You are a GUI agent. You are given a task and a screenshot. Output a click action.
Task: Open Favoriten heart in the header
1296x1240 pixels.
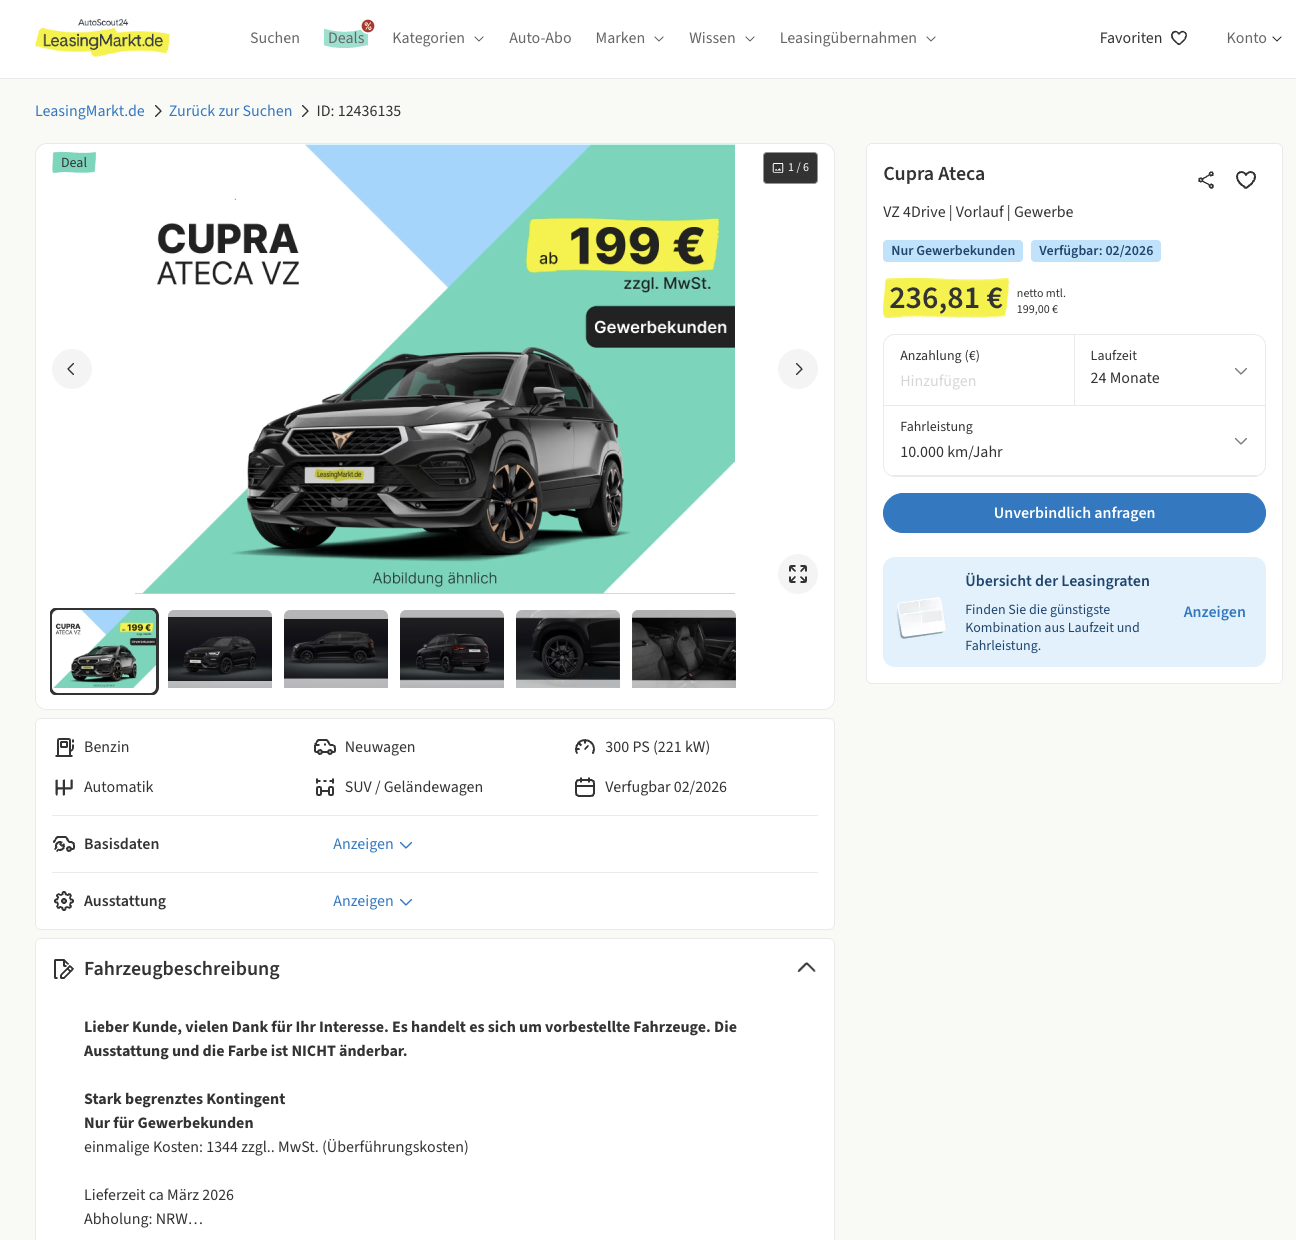(x=1143, y=38)
